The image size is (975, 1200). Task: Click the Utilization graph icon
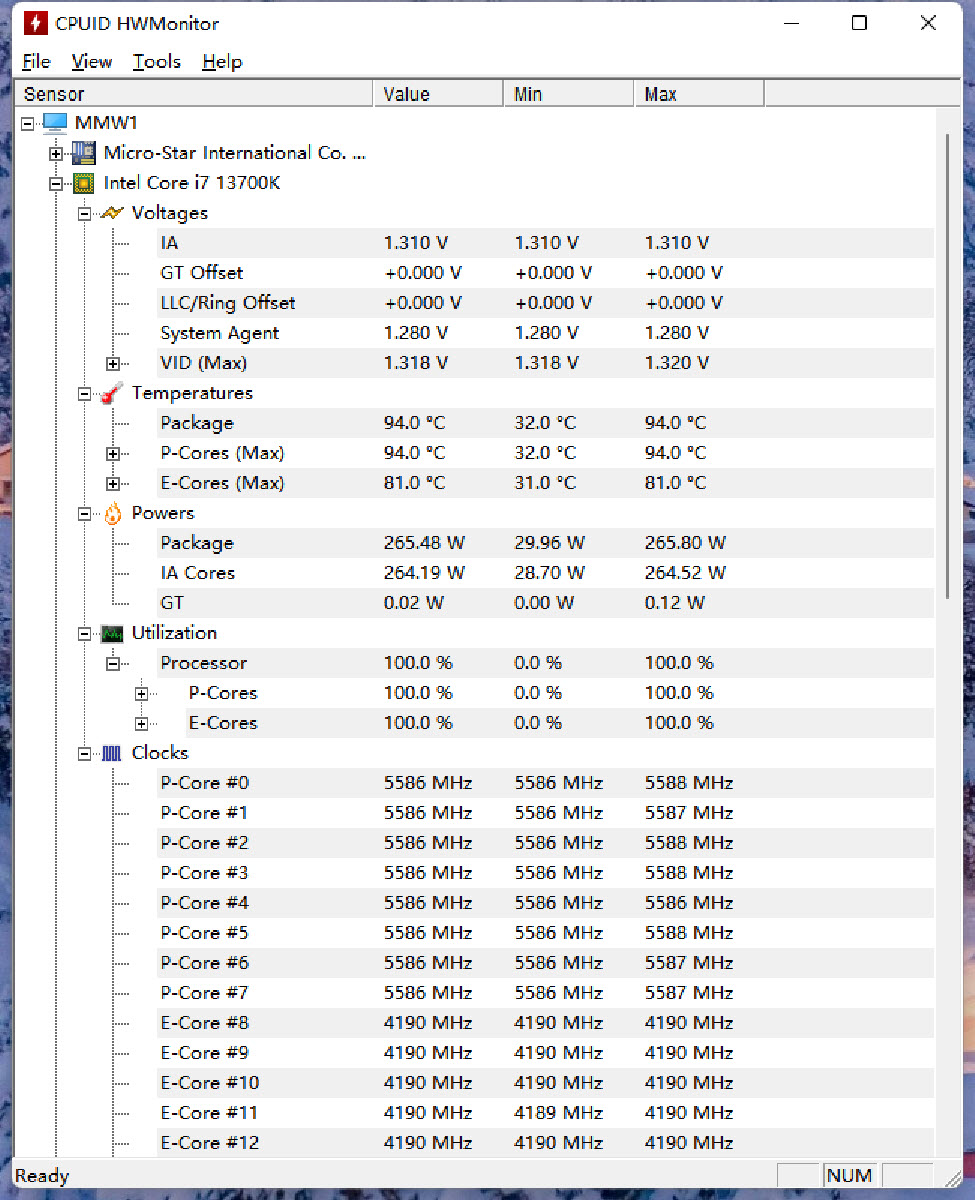tap(113, 633)
